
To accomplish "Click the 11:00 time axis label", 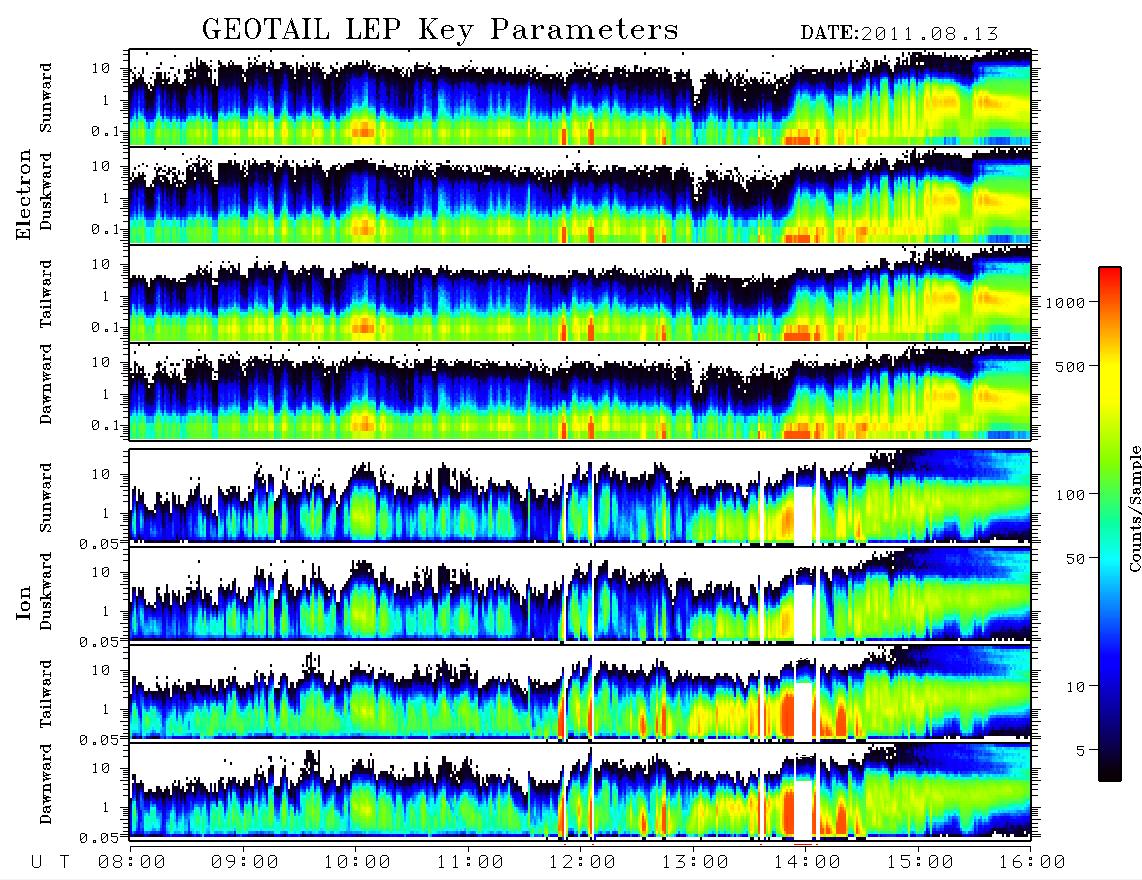I will 470,862.
